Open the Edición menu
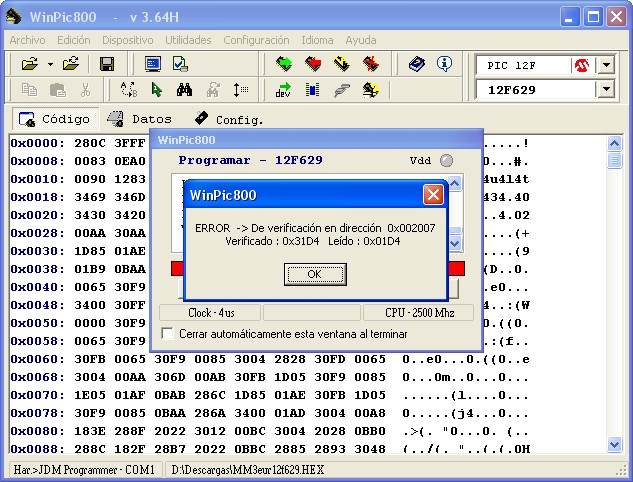The image size is (633, 482). tap(74, 40)
